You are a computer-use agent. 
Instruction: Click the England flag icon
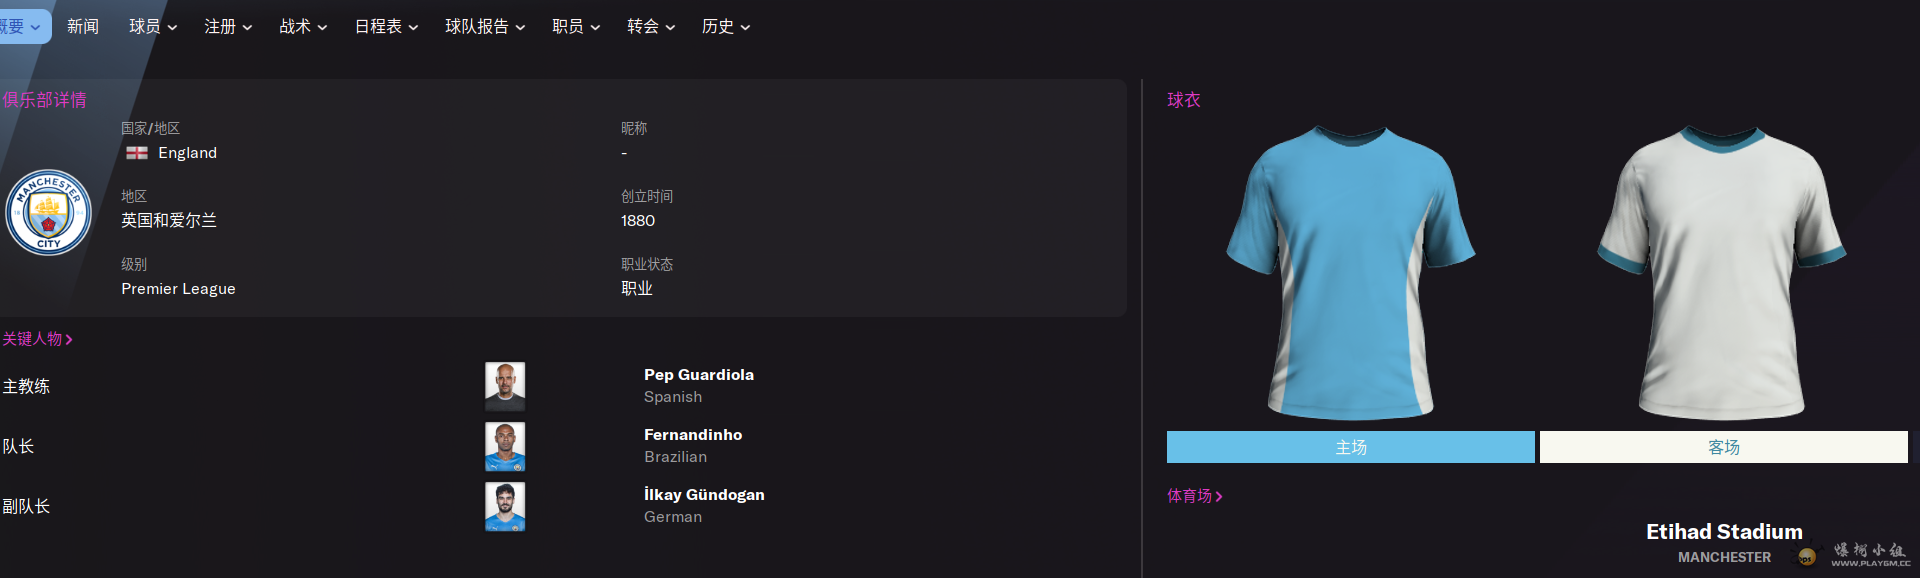137,153
